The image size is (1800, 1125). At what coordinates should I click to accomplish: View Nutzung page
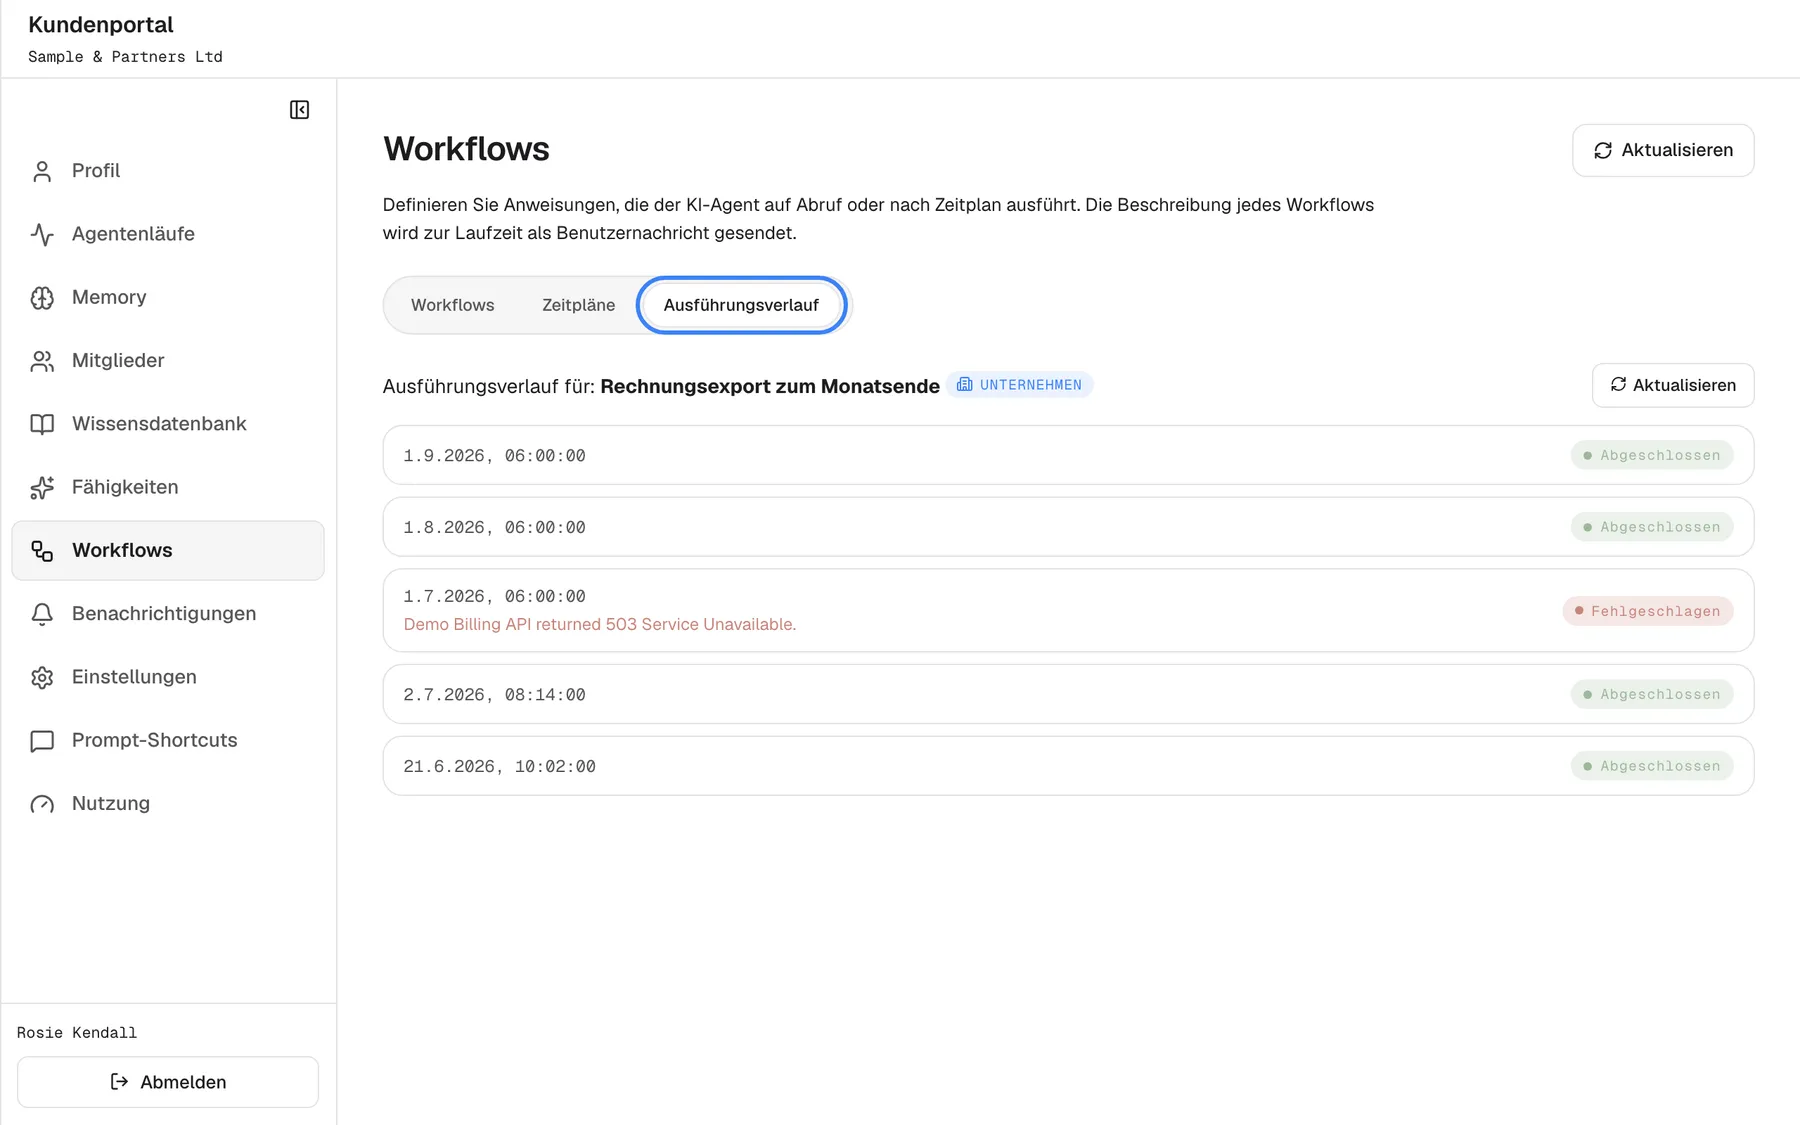(x=168, y=804)
